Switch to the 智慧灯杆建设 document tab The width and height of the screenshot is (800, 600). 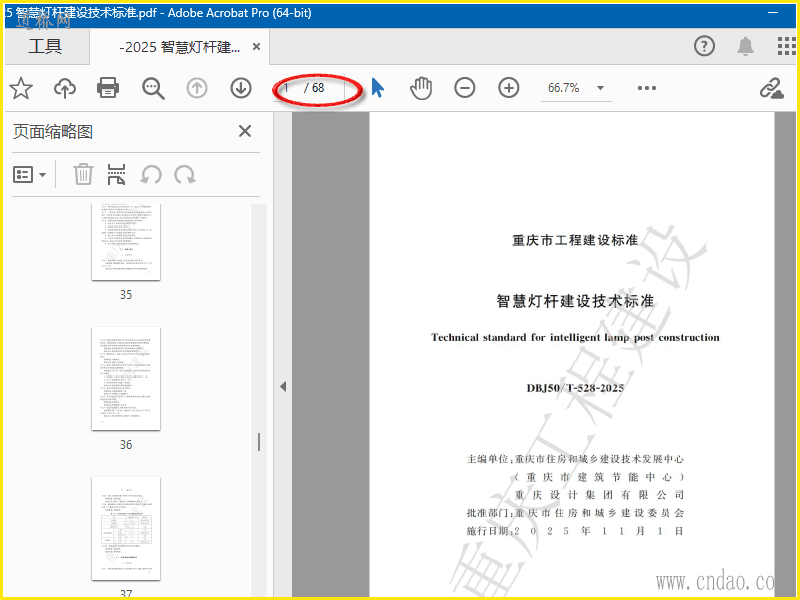click(x=179, y=47)
